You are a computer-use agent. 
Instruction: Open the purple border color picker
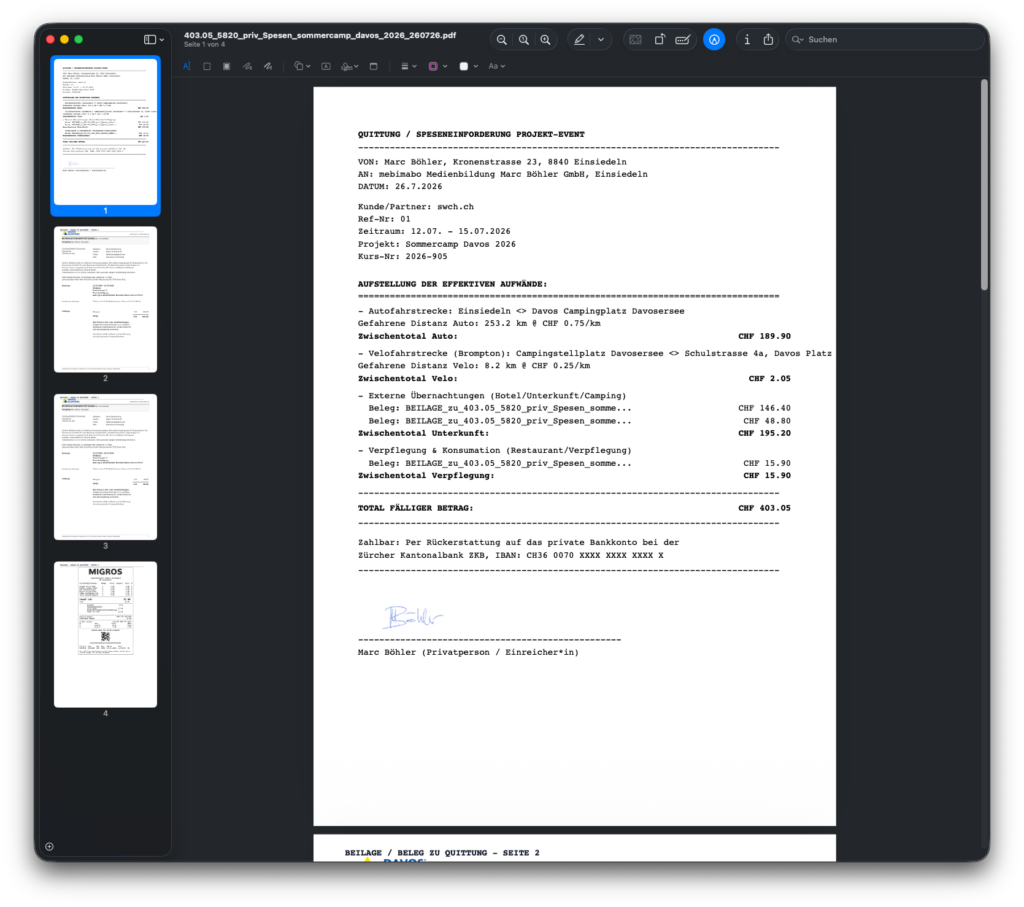[437, 66]
